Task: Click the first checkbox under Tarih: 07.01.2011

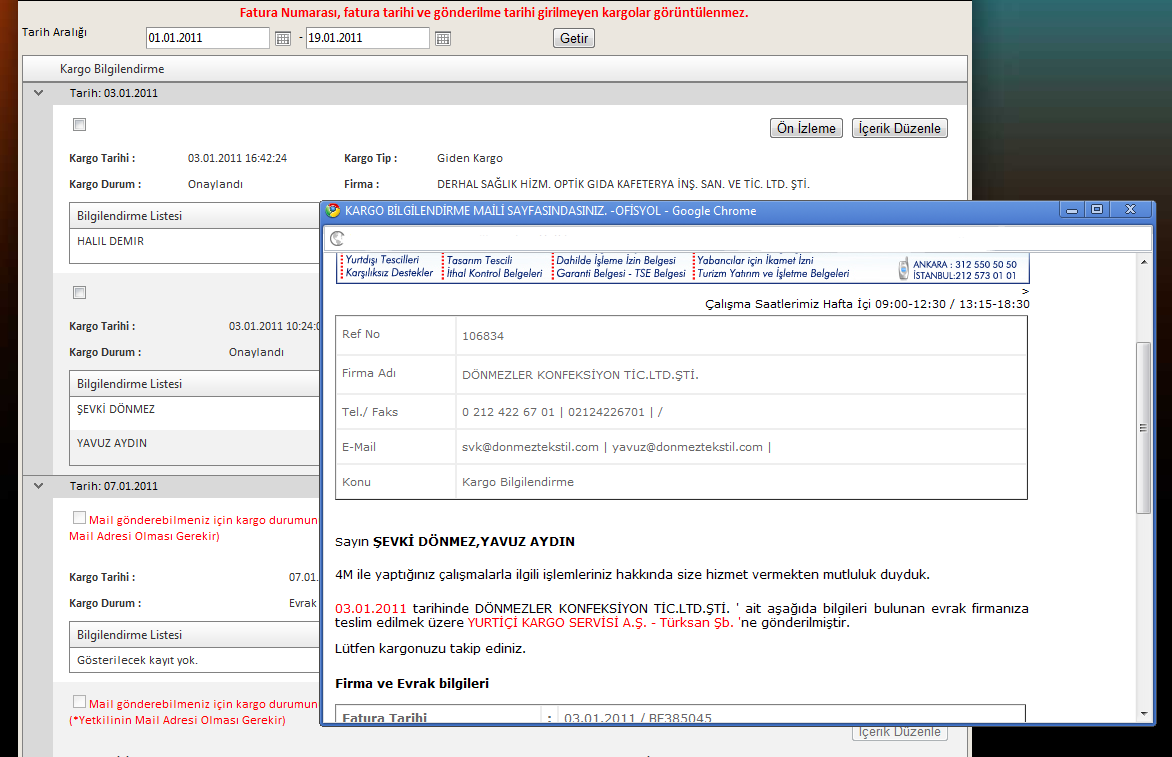Action: (x=80, y=518)
